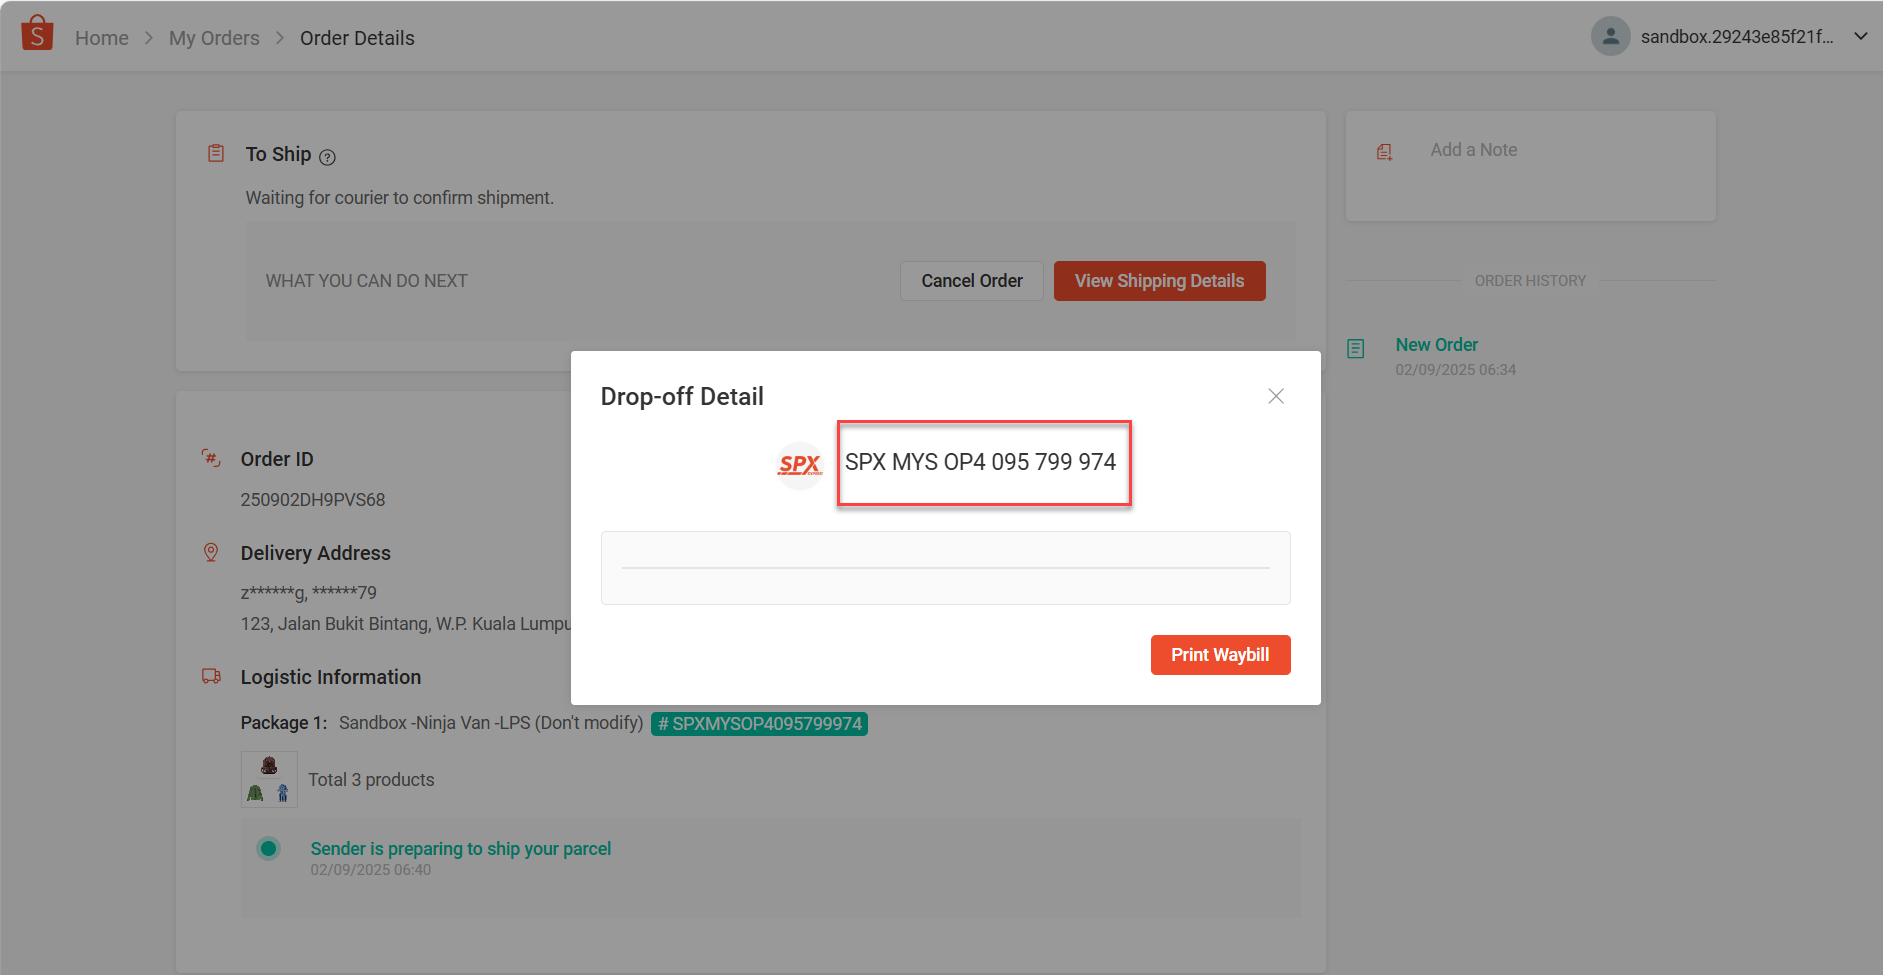Click the Total 3 products thumbnail
The width and height of the screenshot is (1883, 975).
tap(269, 779)
